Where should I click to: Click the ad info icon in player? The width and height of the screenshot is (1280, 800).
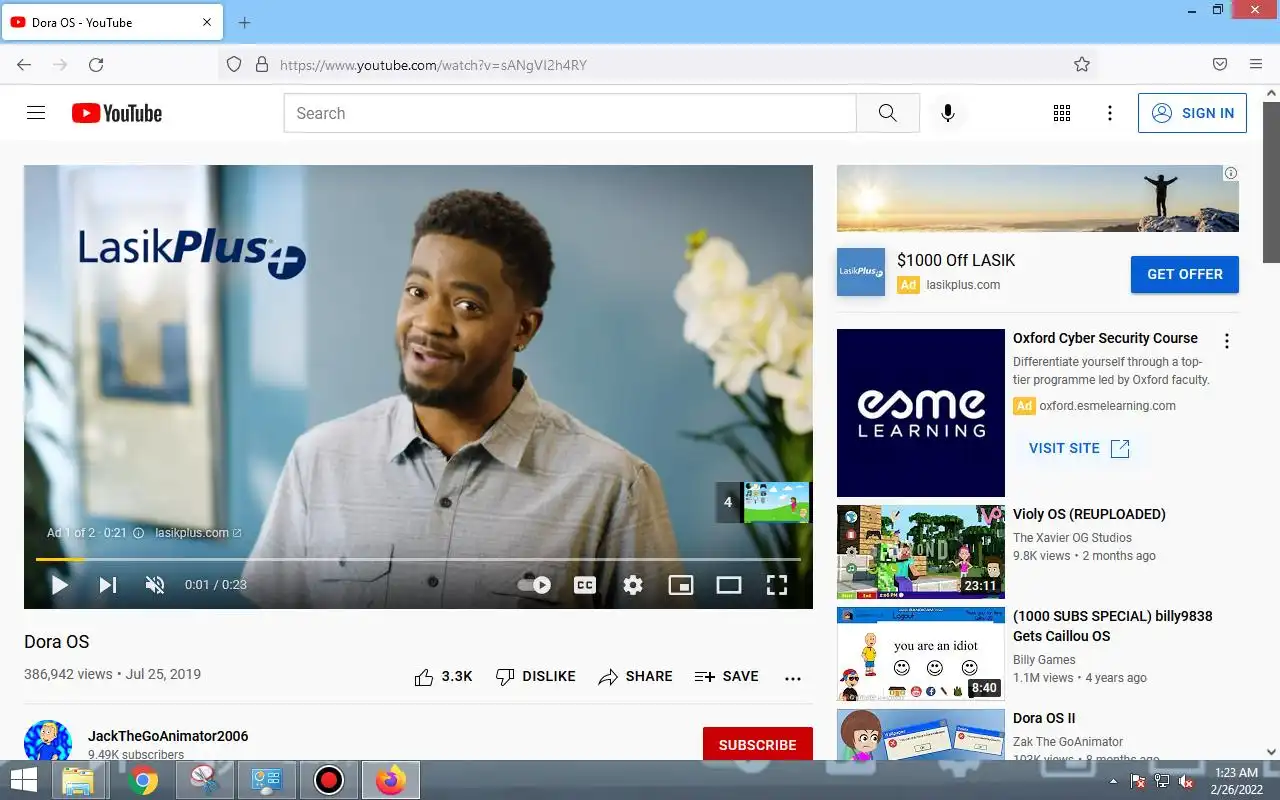139,533
